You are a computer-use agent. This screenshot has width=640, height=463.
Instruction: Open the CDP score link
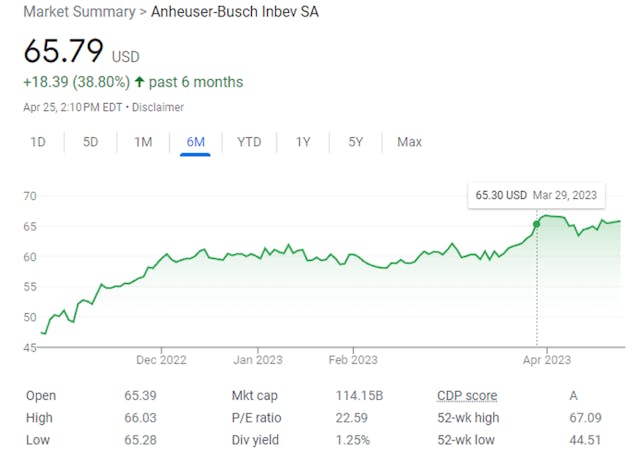click(467, 396)
